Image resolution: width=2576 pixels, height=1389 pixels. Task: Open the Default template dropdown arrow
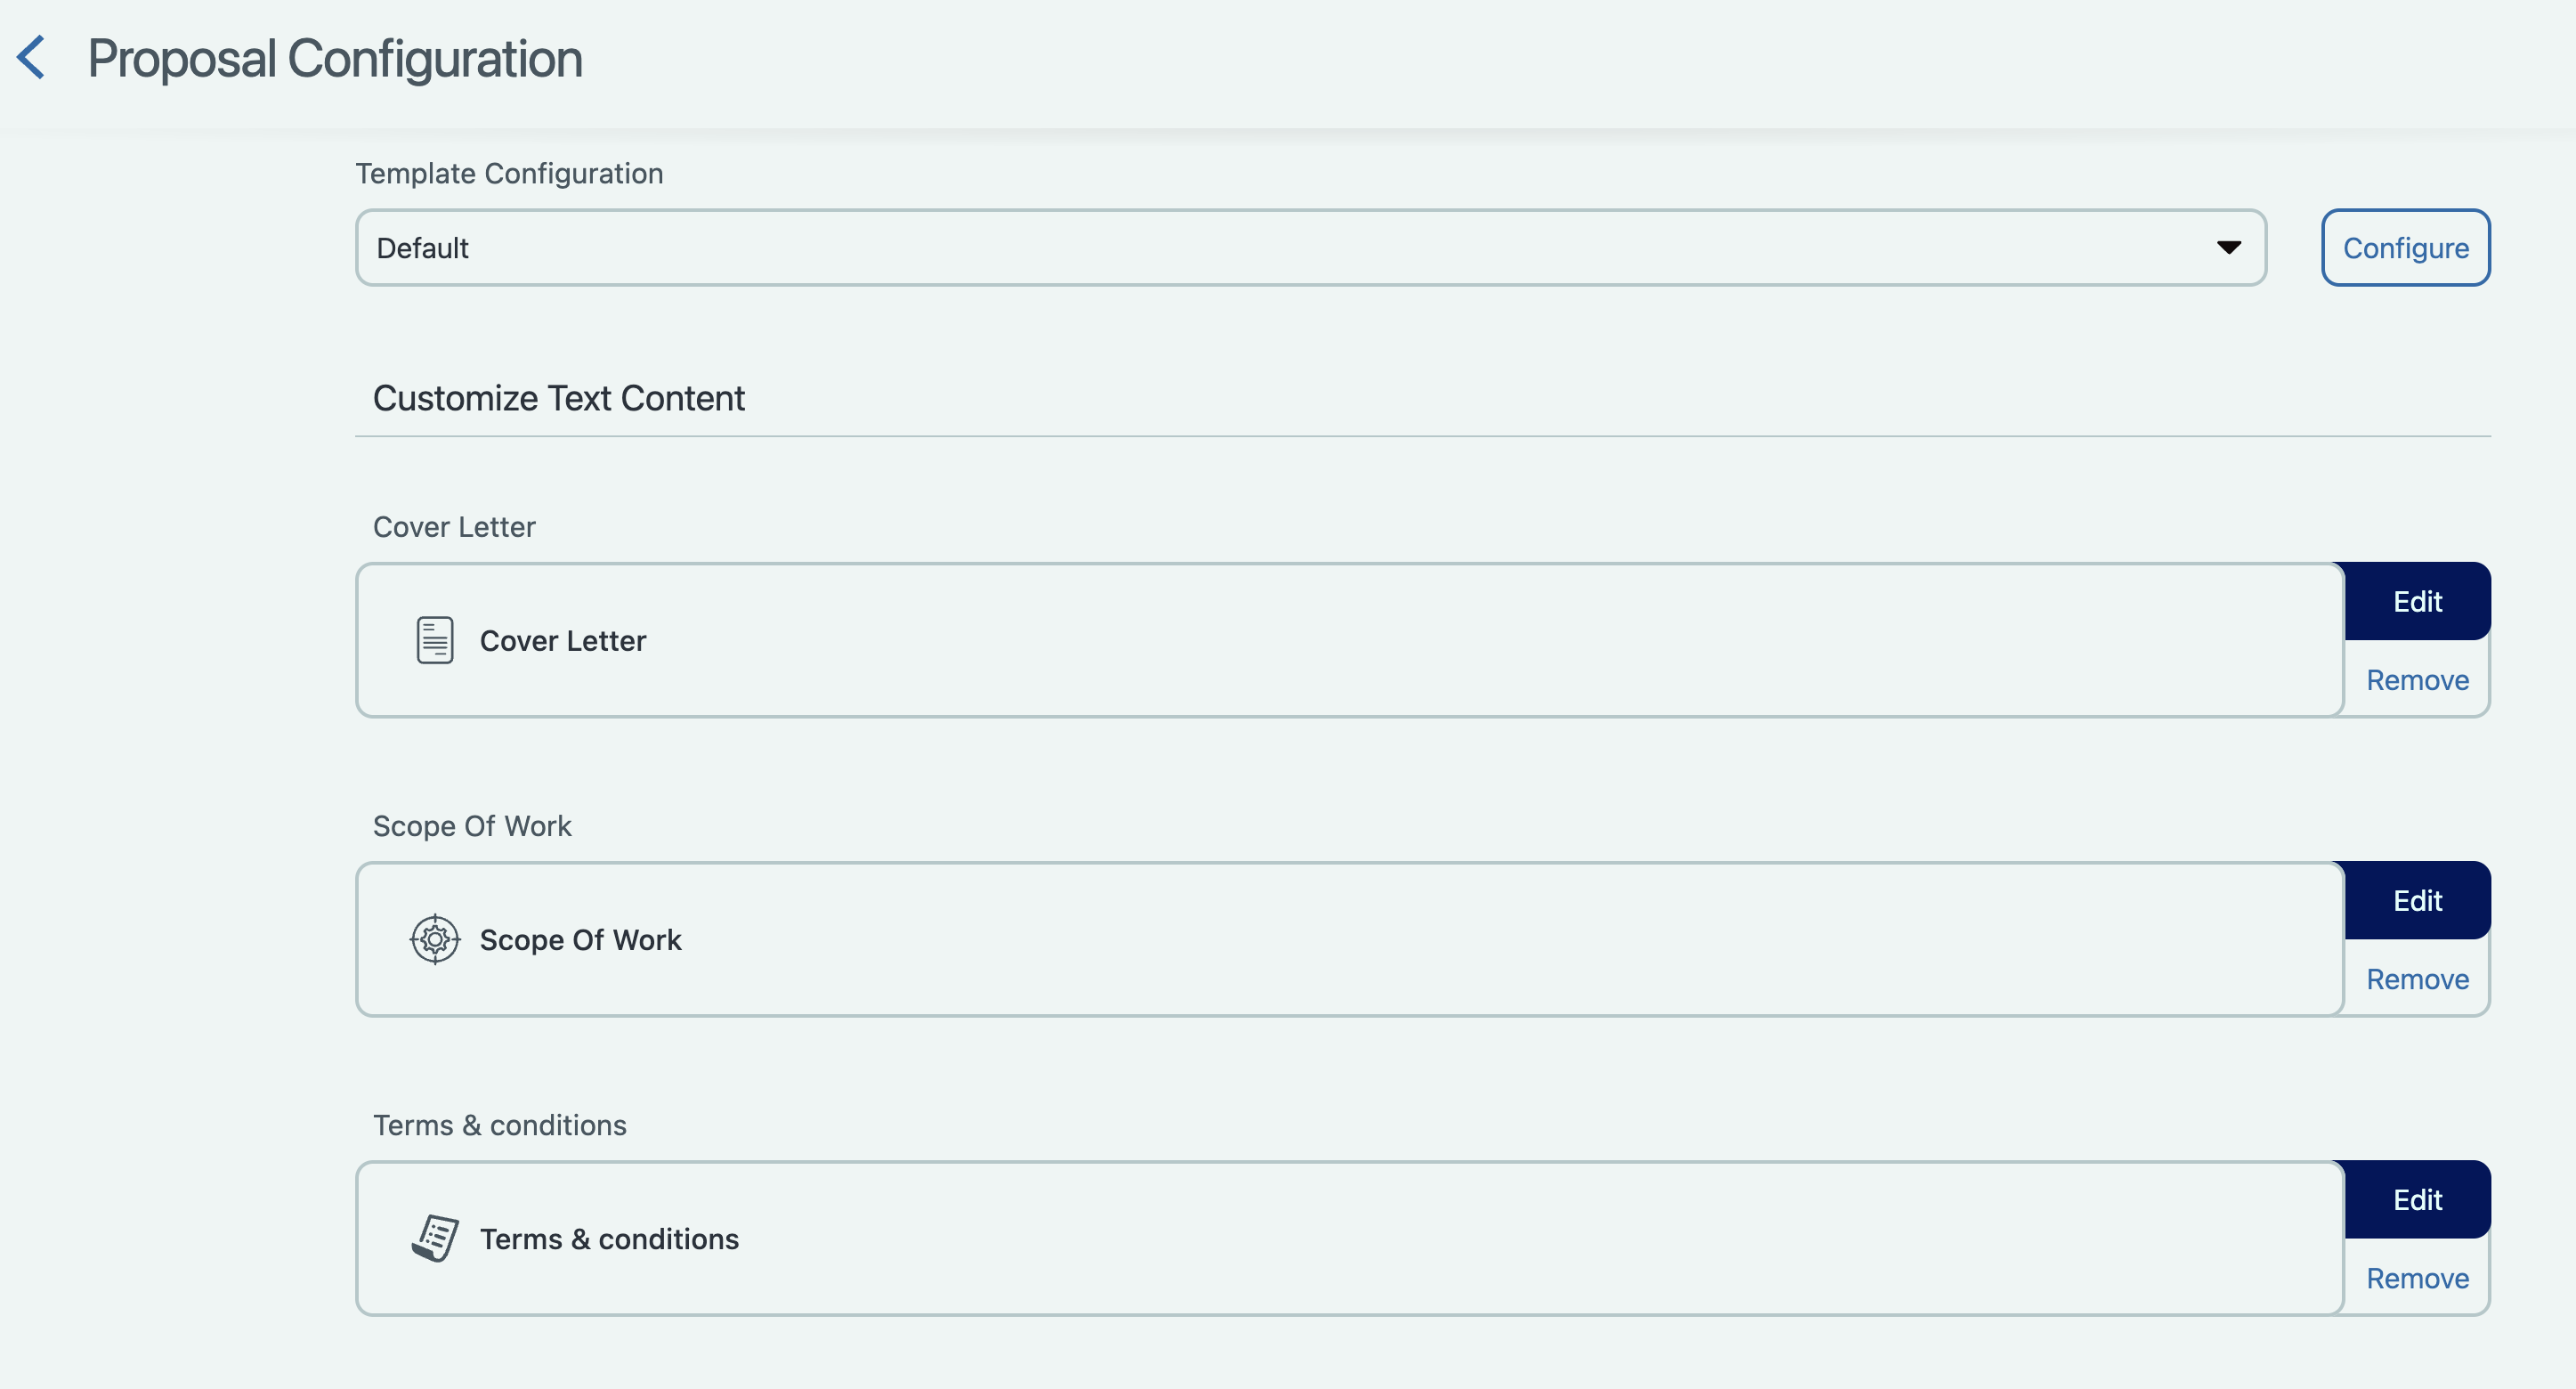(2229, 247)
